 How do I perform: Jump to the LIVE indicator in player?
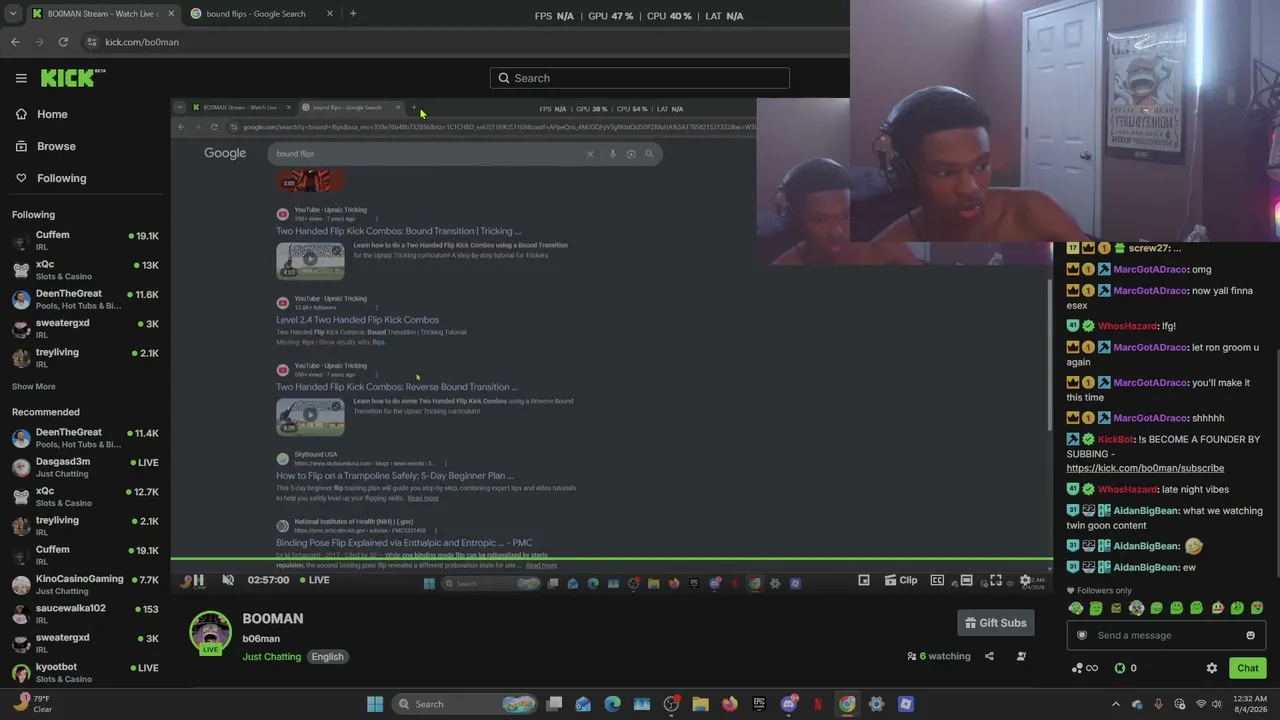coord(314,580)
